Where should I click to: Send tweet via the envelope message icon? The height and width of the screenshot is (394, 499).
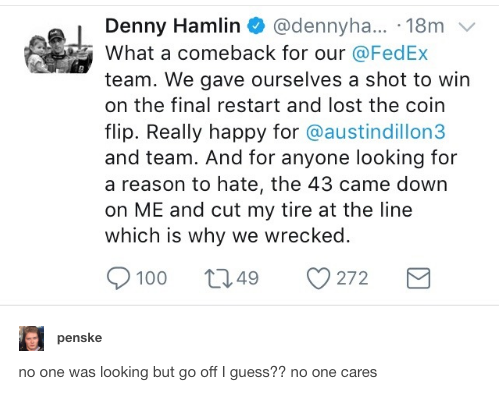tap(418, 278)
